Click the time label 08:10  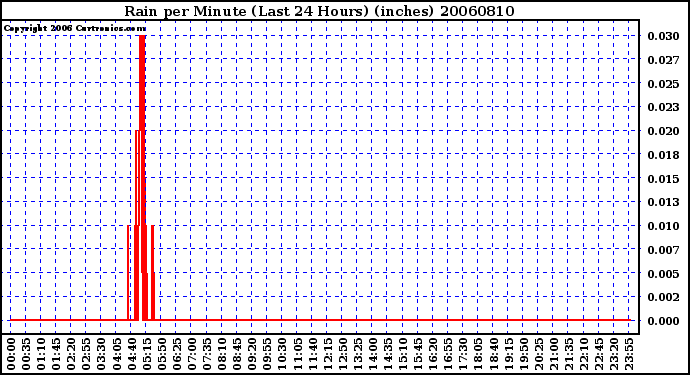[x=222, y=354]
